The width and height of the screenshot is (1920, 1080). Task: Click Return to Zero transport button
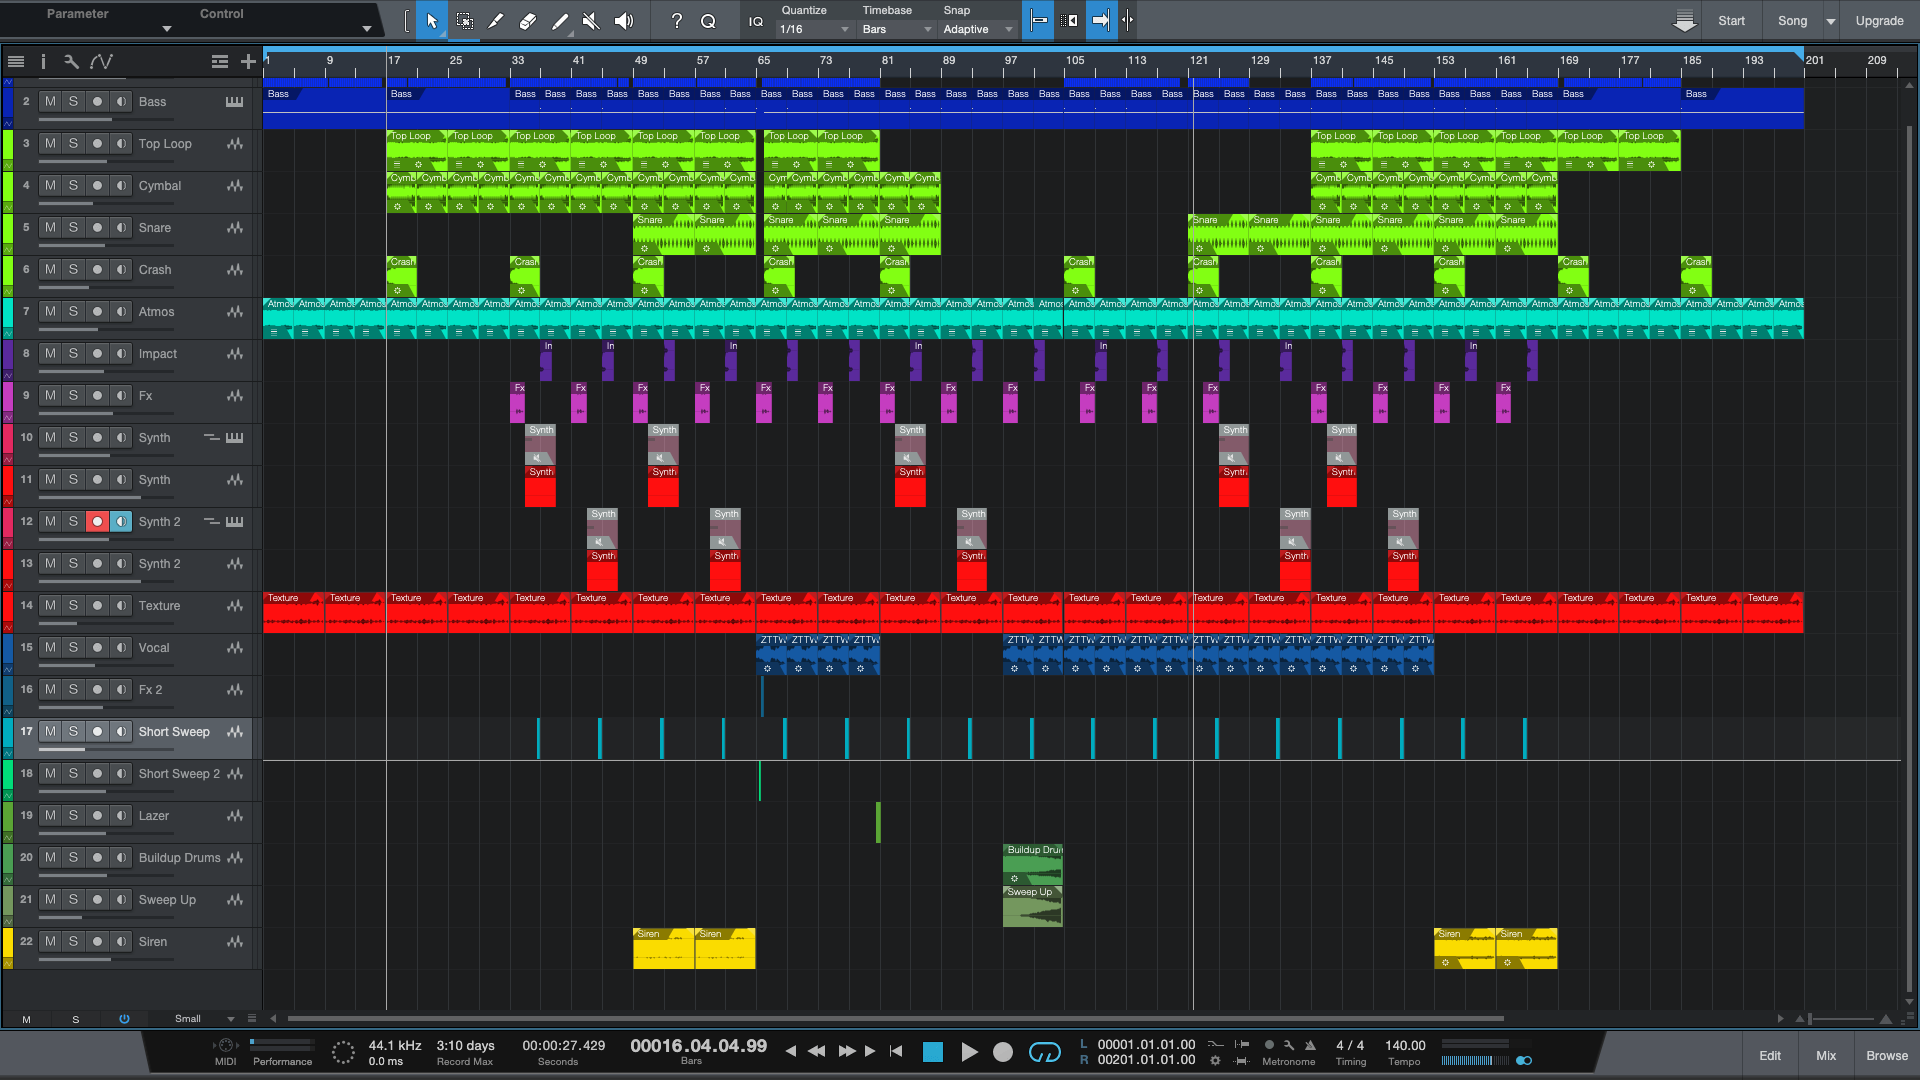click(x=896, y=1052)
